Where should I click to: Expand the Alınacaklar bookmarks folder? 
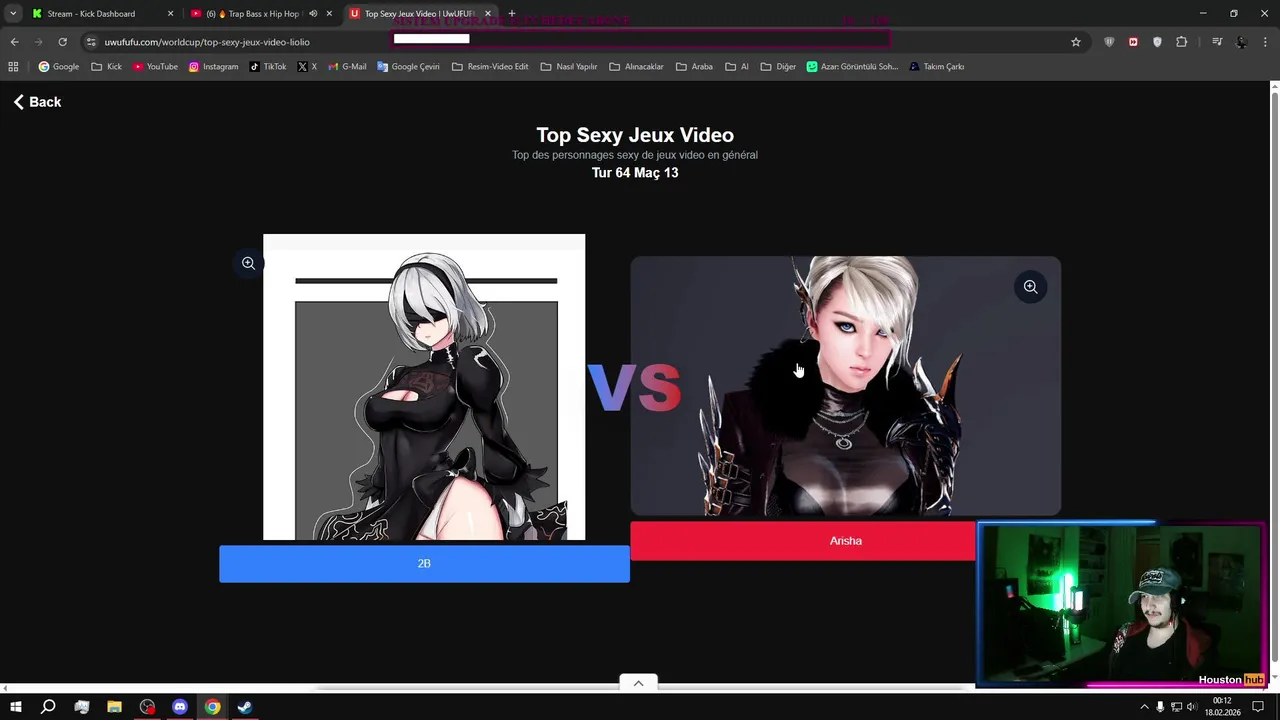637,67
